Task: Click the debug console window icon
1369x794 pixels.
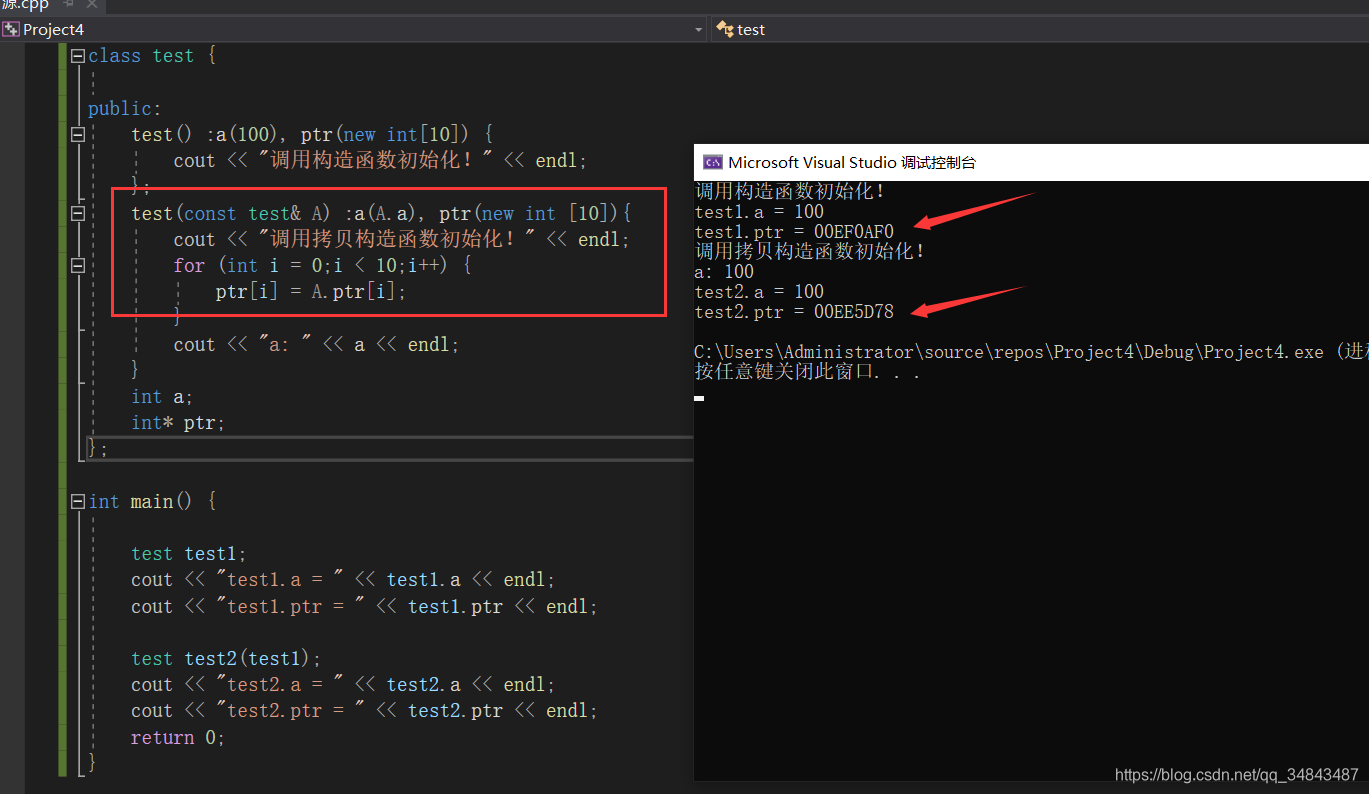Action: (712, 162)
